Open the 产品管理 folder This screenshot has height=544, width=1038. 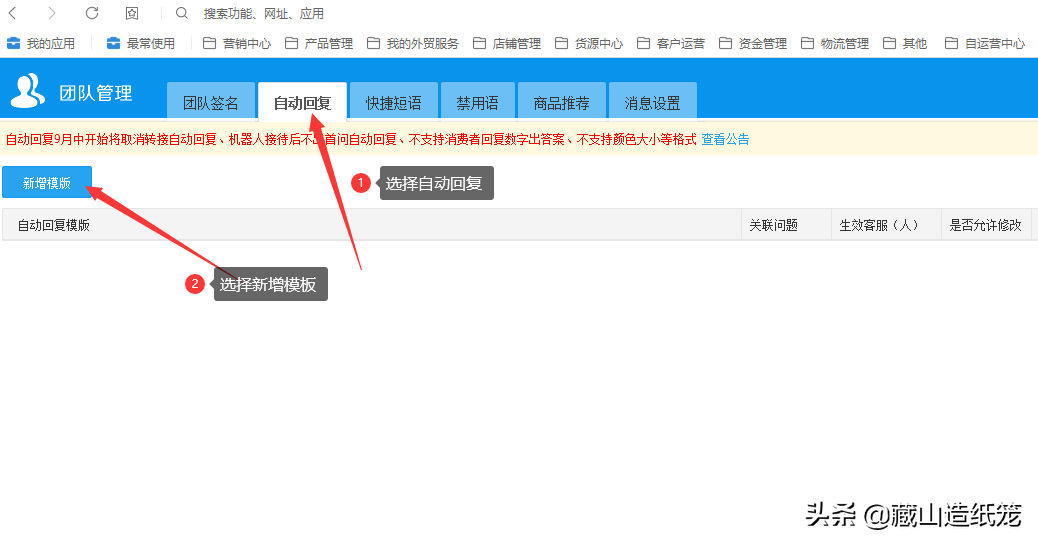pos(318,44)
